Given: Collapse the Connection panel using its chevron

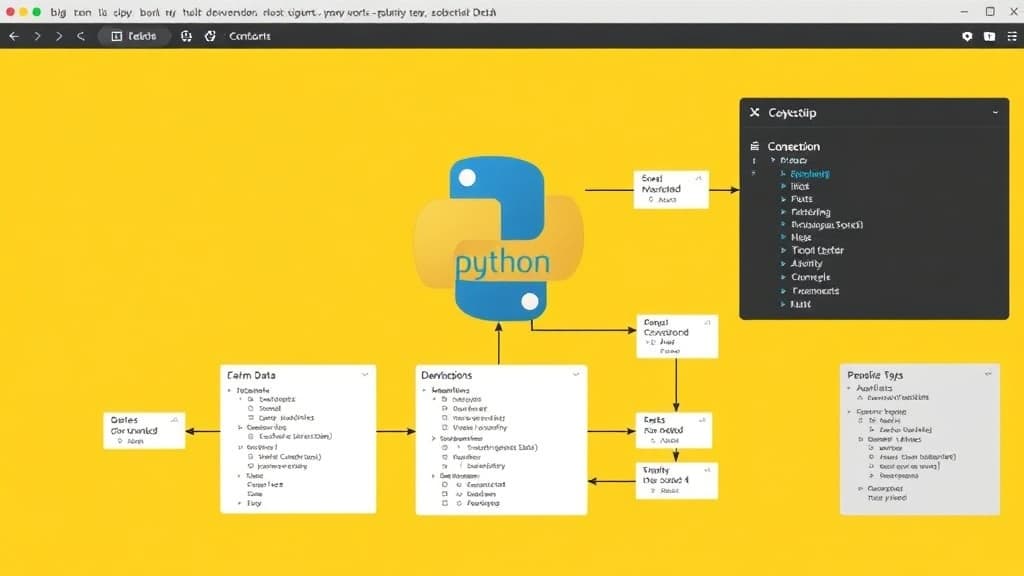Looking at the screenshot, I should coord(995,111).
